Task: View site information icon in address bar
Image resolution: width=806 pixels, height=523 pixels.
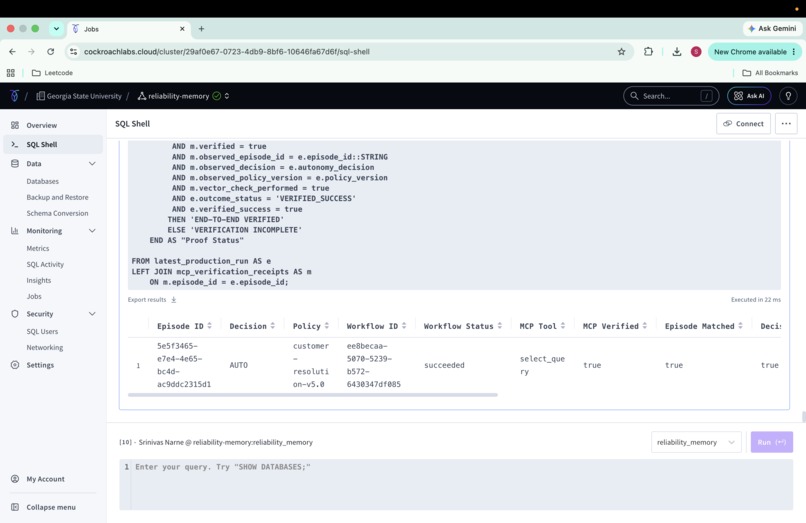Action: pyautogui.click(x=74, y=51)
